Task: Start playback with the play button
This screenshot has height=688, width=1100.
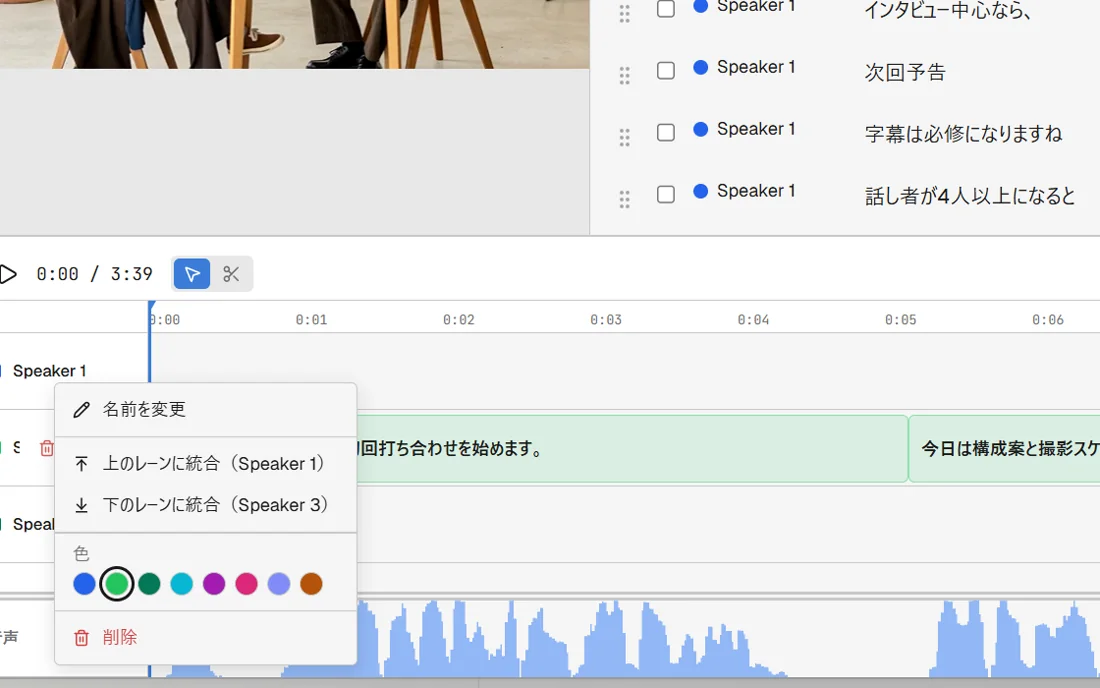Action: pos(8,274)
